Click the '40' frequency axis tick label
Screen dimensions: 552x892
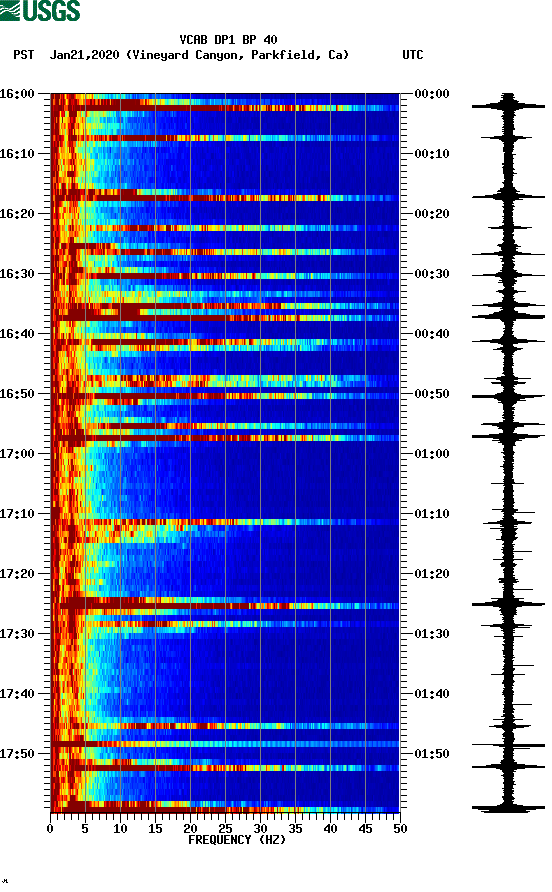click(x=330, y=829)
